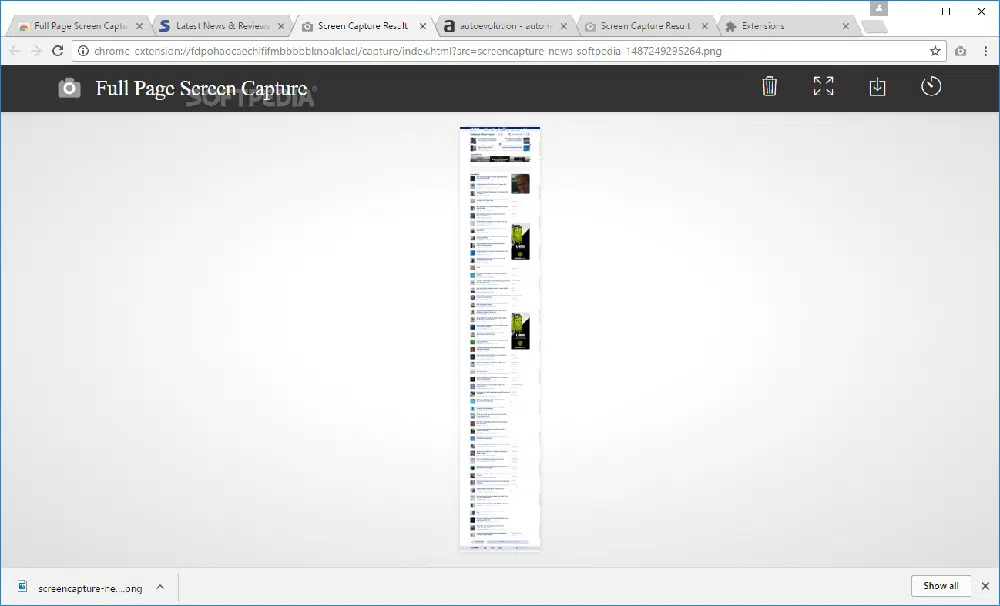Click the captured full page thumbnail image

pos(500,338)
